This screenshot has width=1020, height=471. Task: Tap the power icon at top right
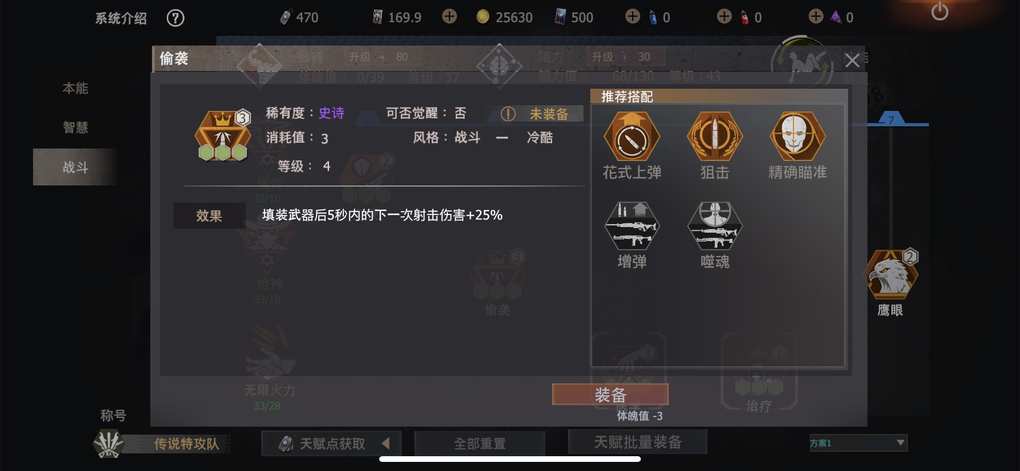pyautogui.click(x=939, y=12)
